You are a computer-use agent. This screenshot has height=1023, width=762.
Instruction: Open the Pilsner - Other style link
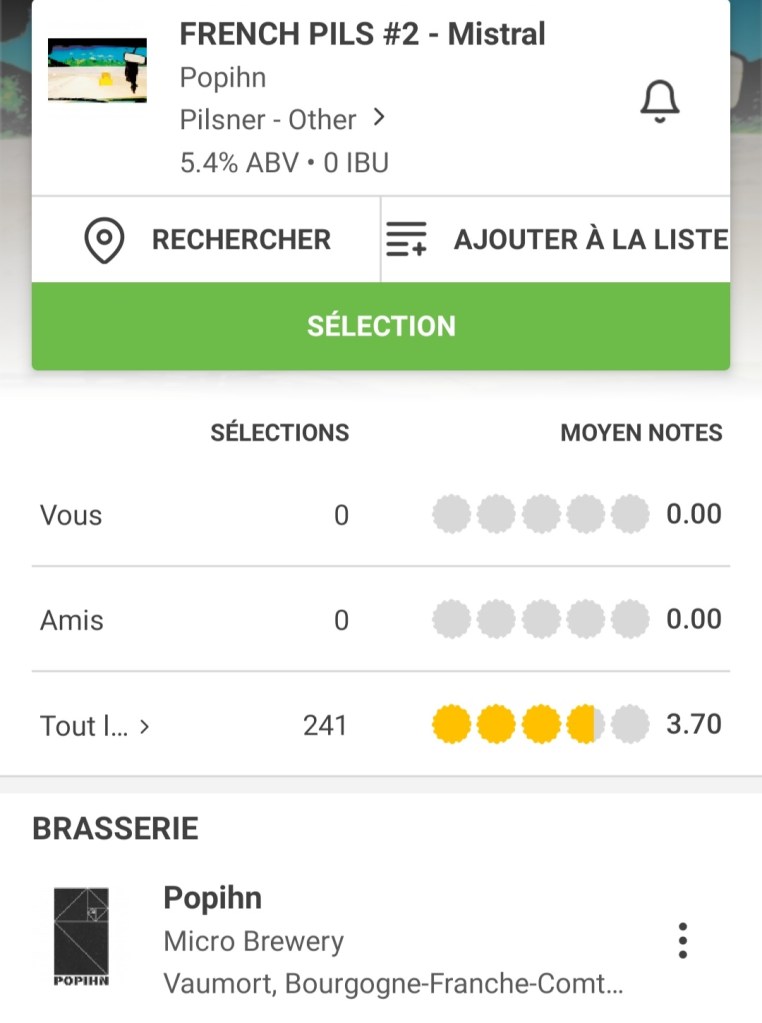tap(267, 120)
